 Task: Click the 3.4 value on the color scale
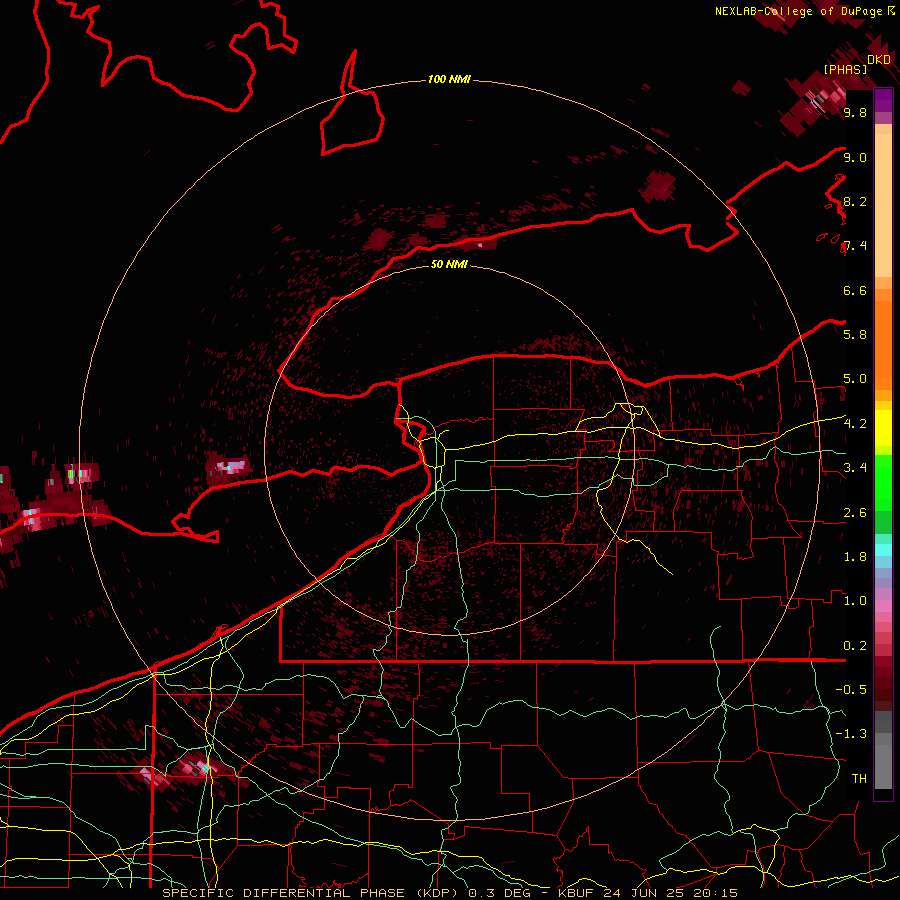click(855, 468)
